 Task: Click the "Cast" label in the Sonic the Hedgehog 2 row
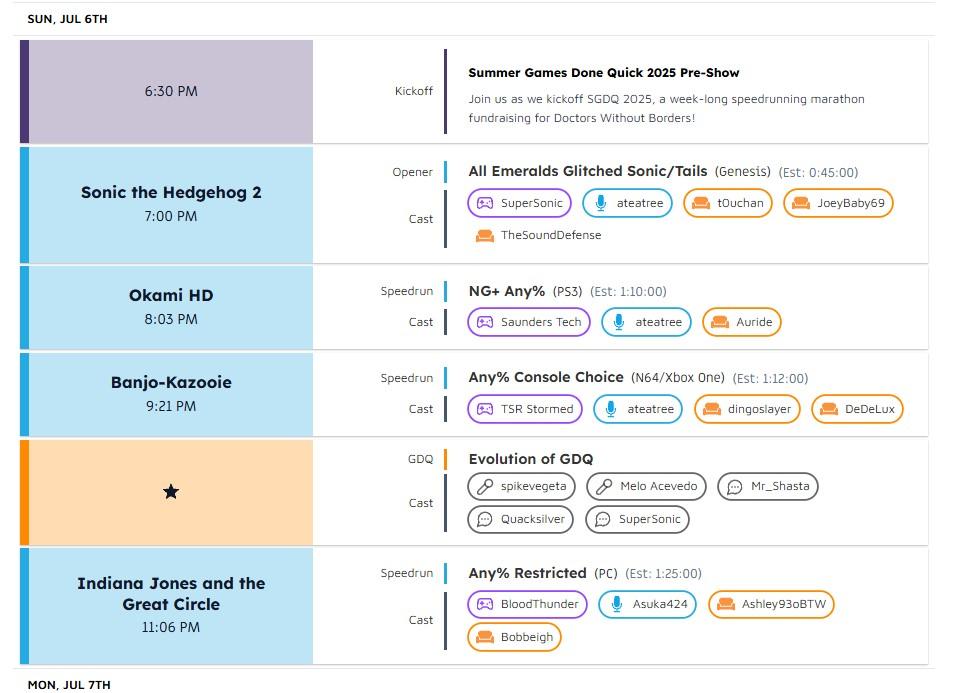[421, 219]
